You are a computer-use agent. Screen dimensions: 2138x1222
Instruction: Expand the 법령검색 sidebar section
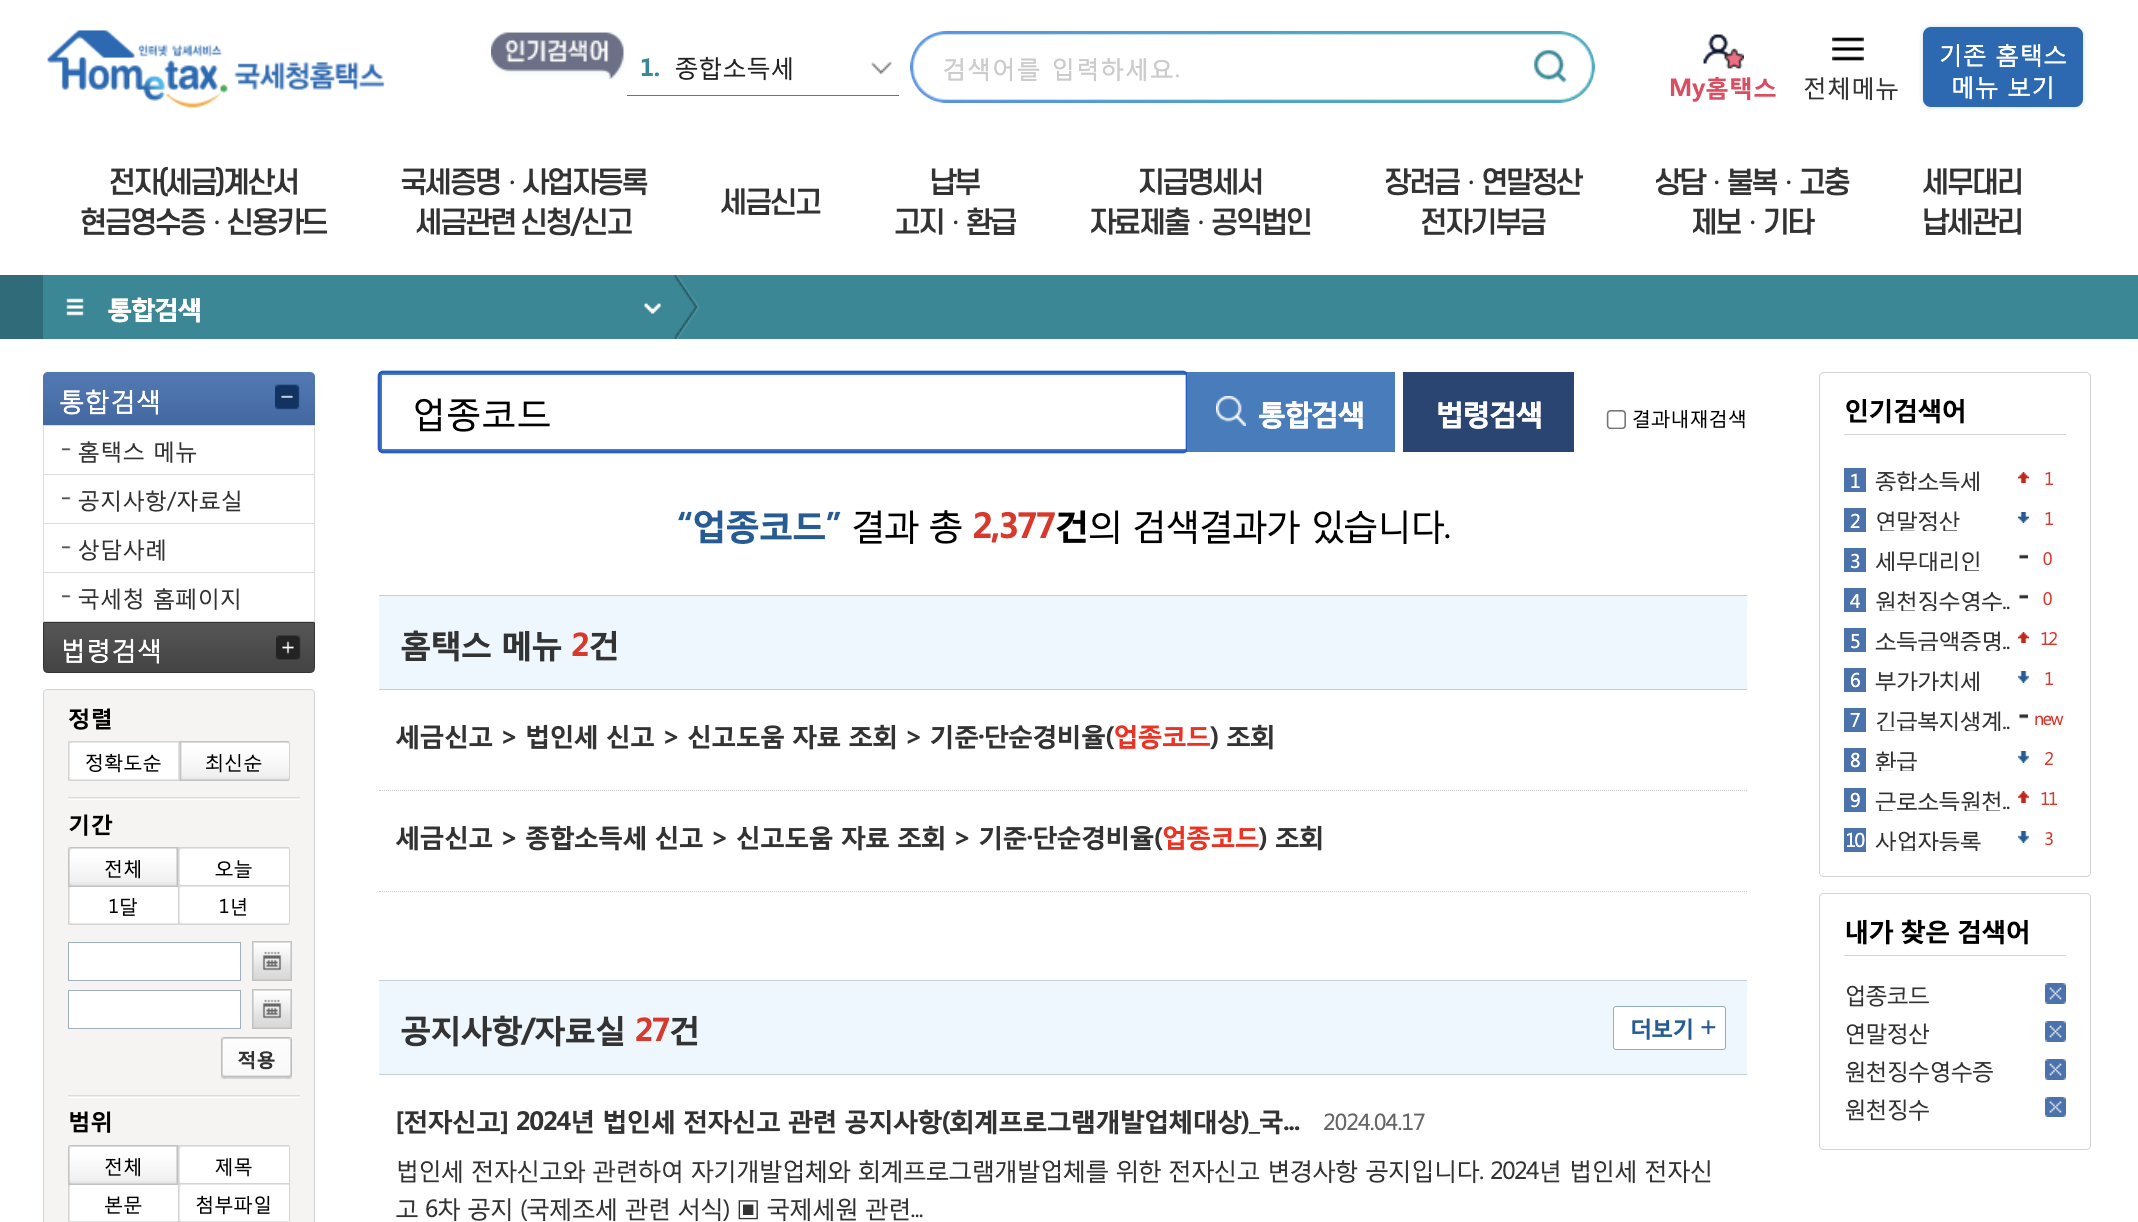pos(287,648)
